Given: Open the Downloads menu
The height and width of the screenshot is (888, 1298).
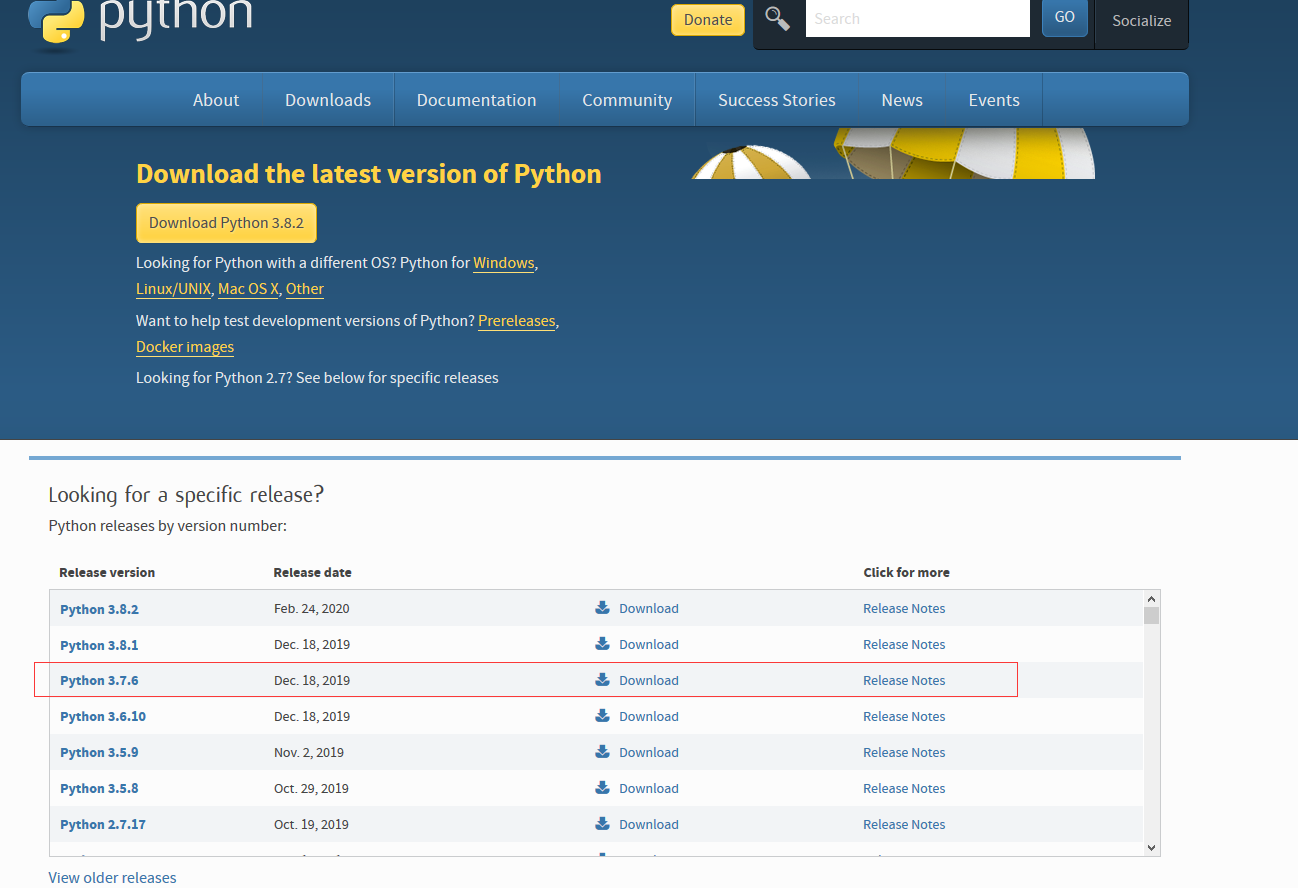Looking at the screenshot, I should (328, 99).
